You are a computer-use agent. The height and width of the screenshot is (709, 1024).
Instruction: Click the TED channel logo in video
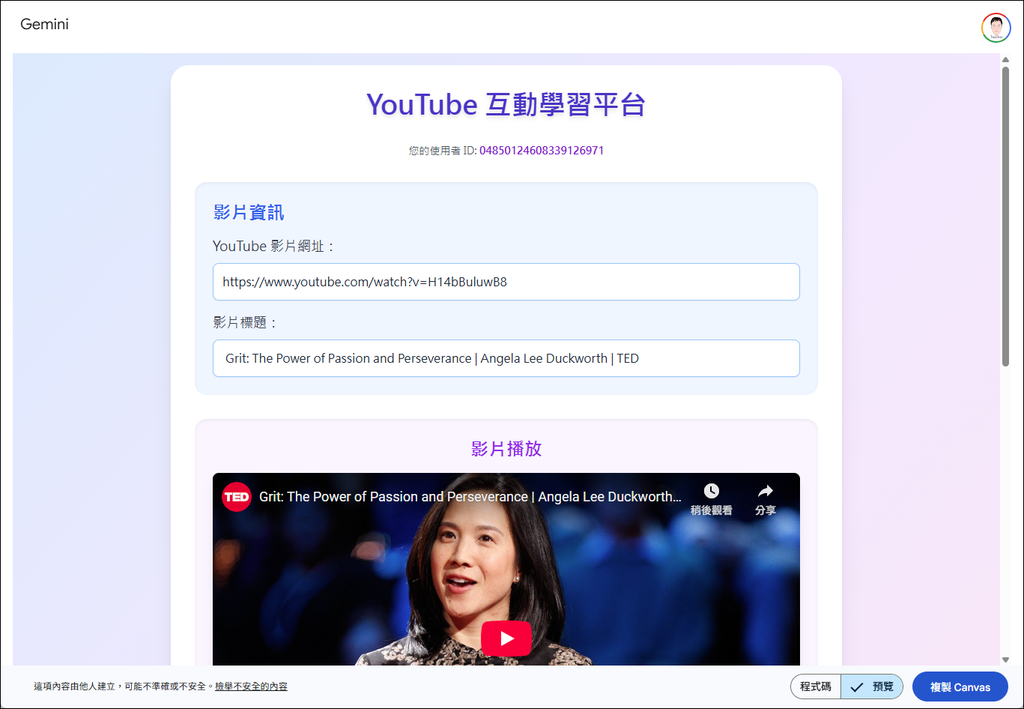click(236, 497)
